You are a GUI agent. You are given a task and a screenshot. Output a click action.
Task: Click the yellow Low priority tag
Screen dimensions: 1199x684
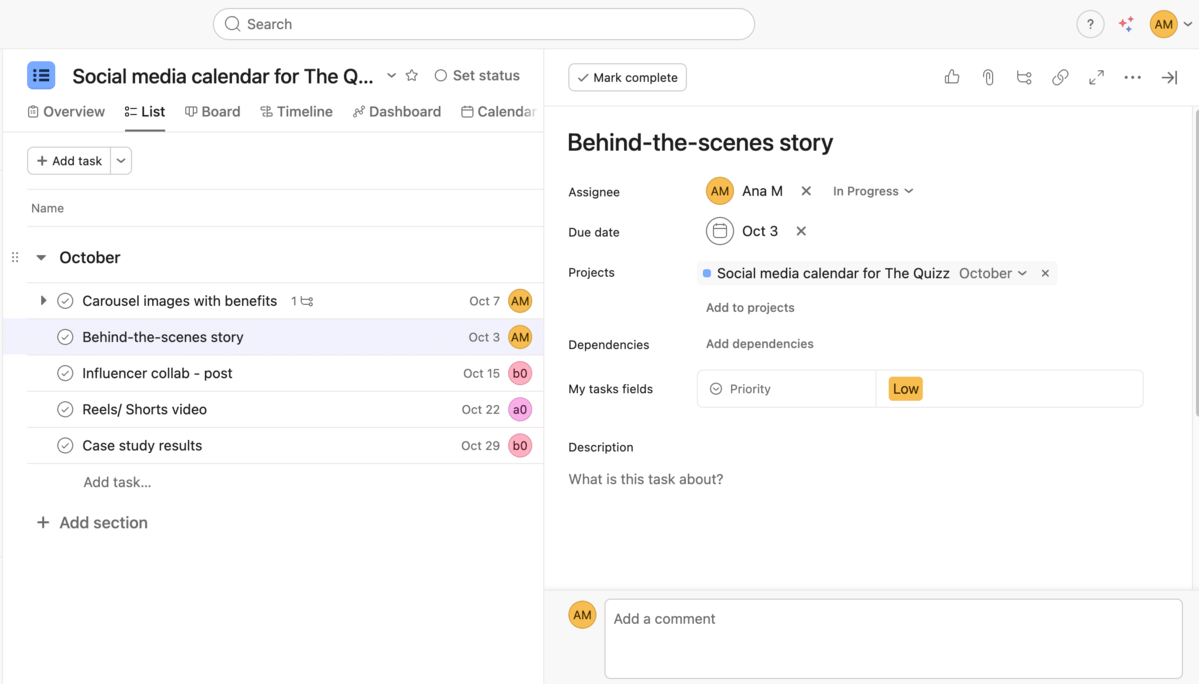coord(905,388)
